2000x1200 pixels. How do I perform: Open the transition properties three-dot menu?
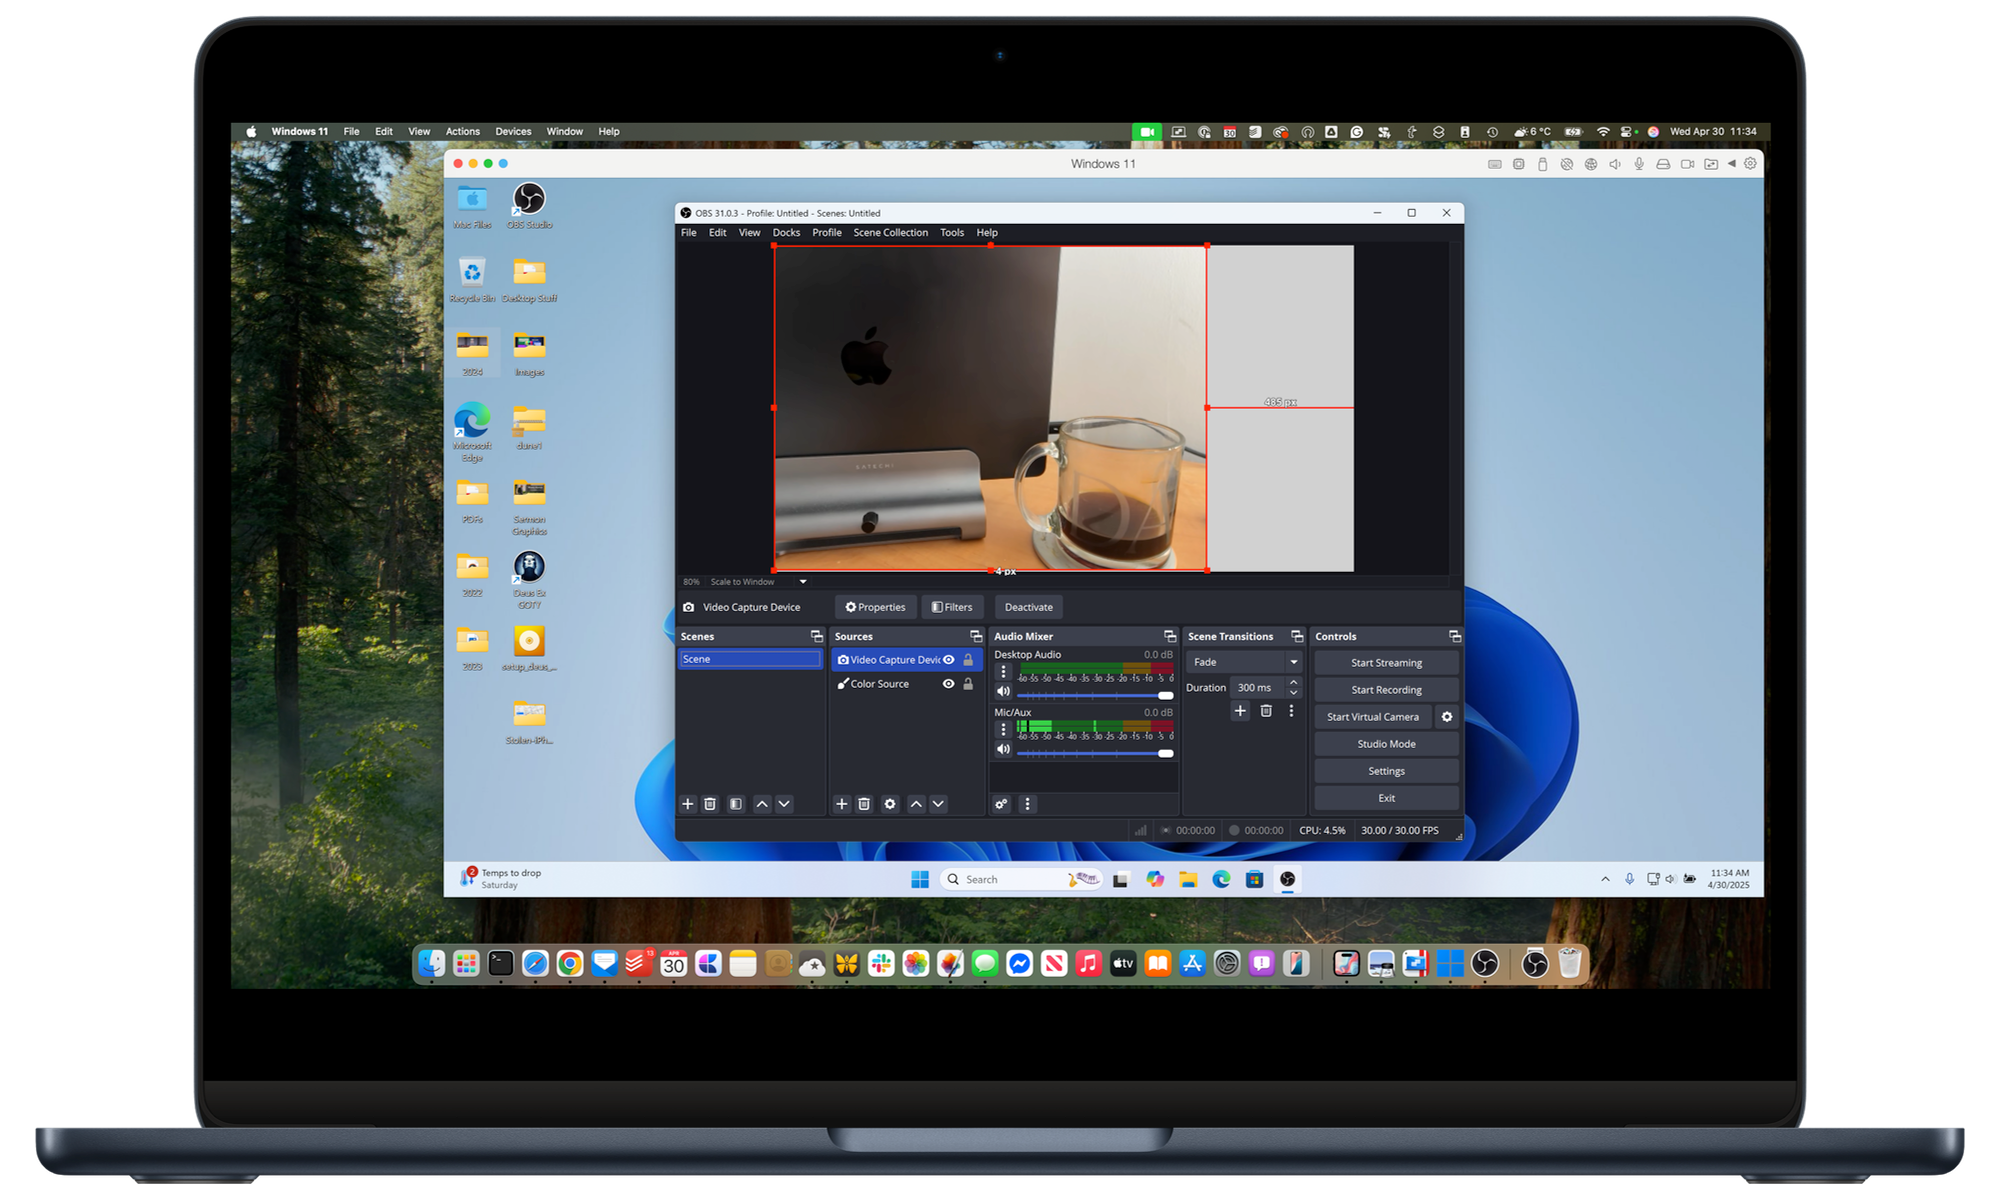tap(1291, 711)
